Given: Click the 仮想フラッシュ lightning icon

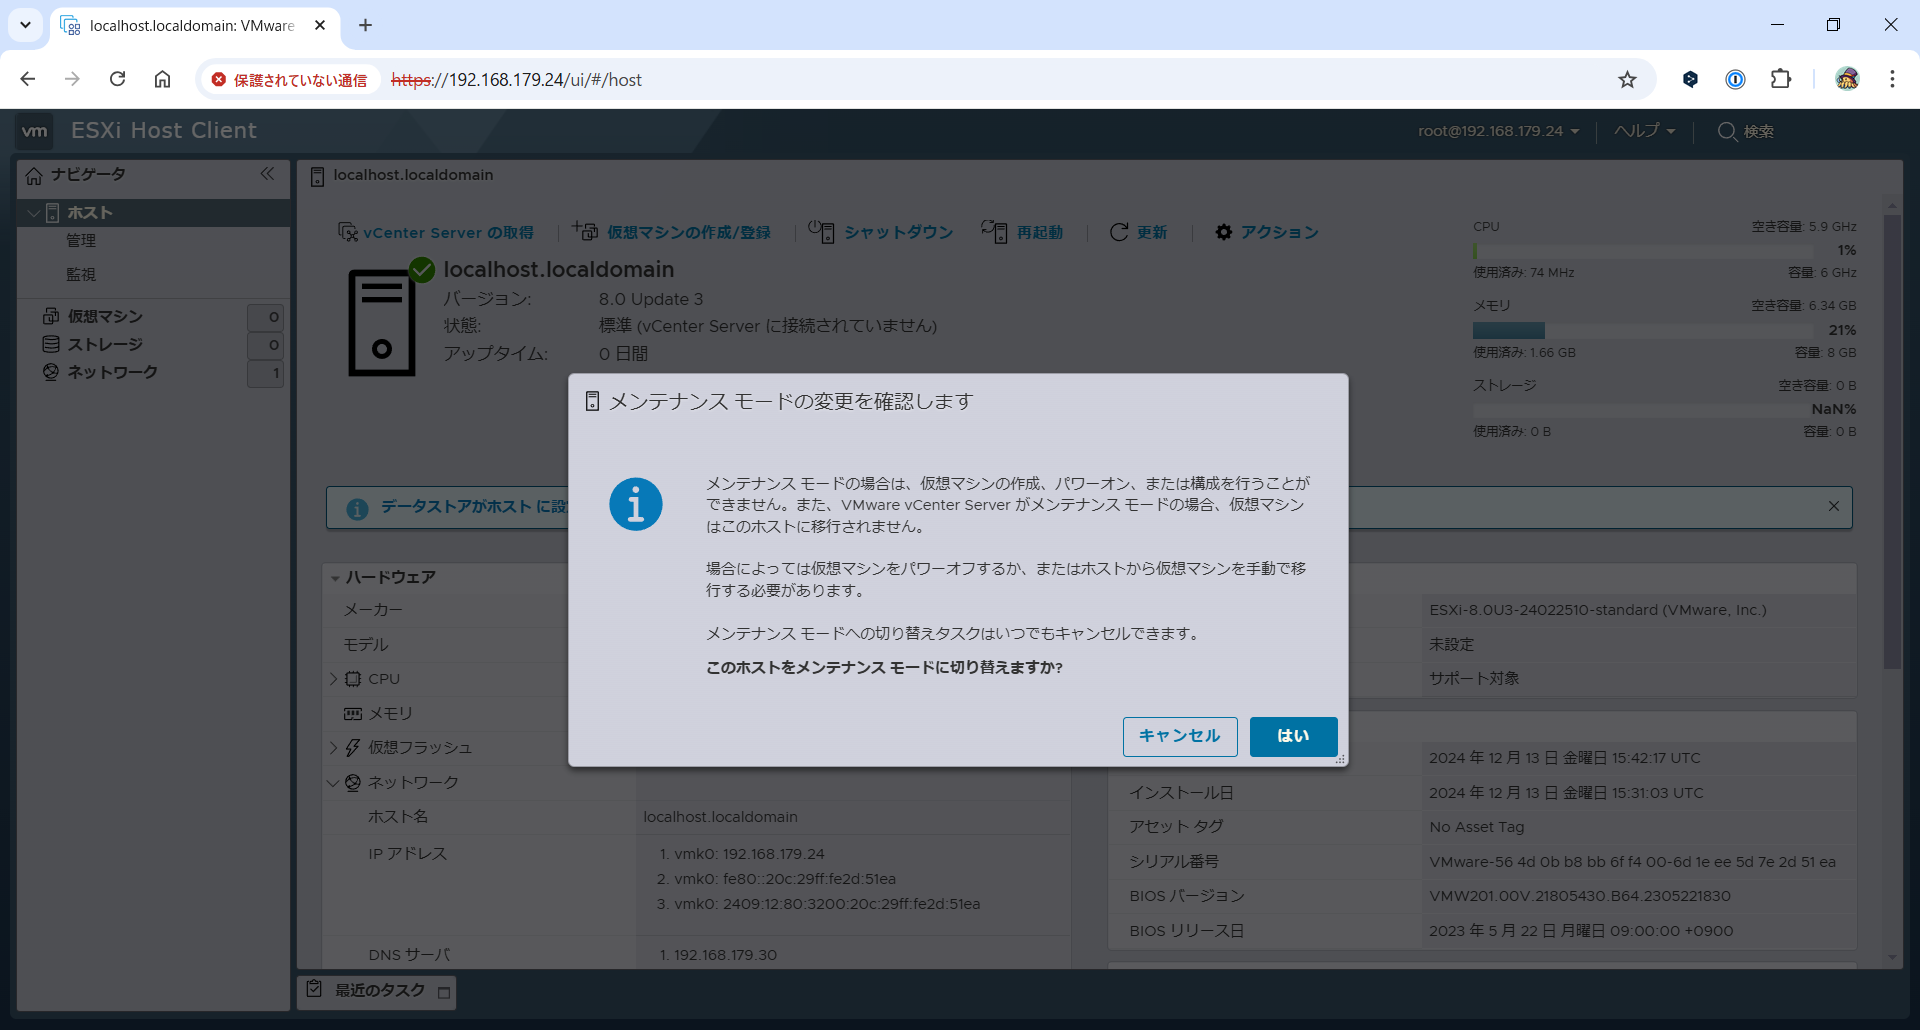Looking at the screenshot, I should 353,748.
